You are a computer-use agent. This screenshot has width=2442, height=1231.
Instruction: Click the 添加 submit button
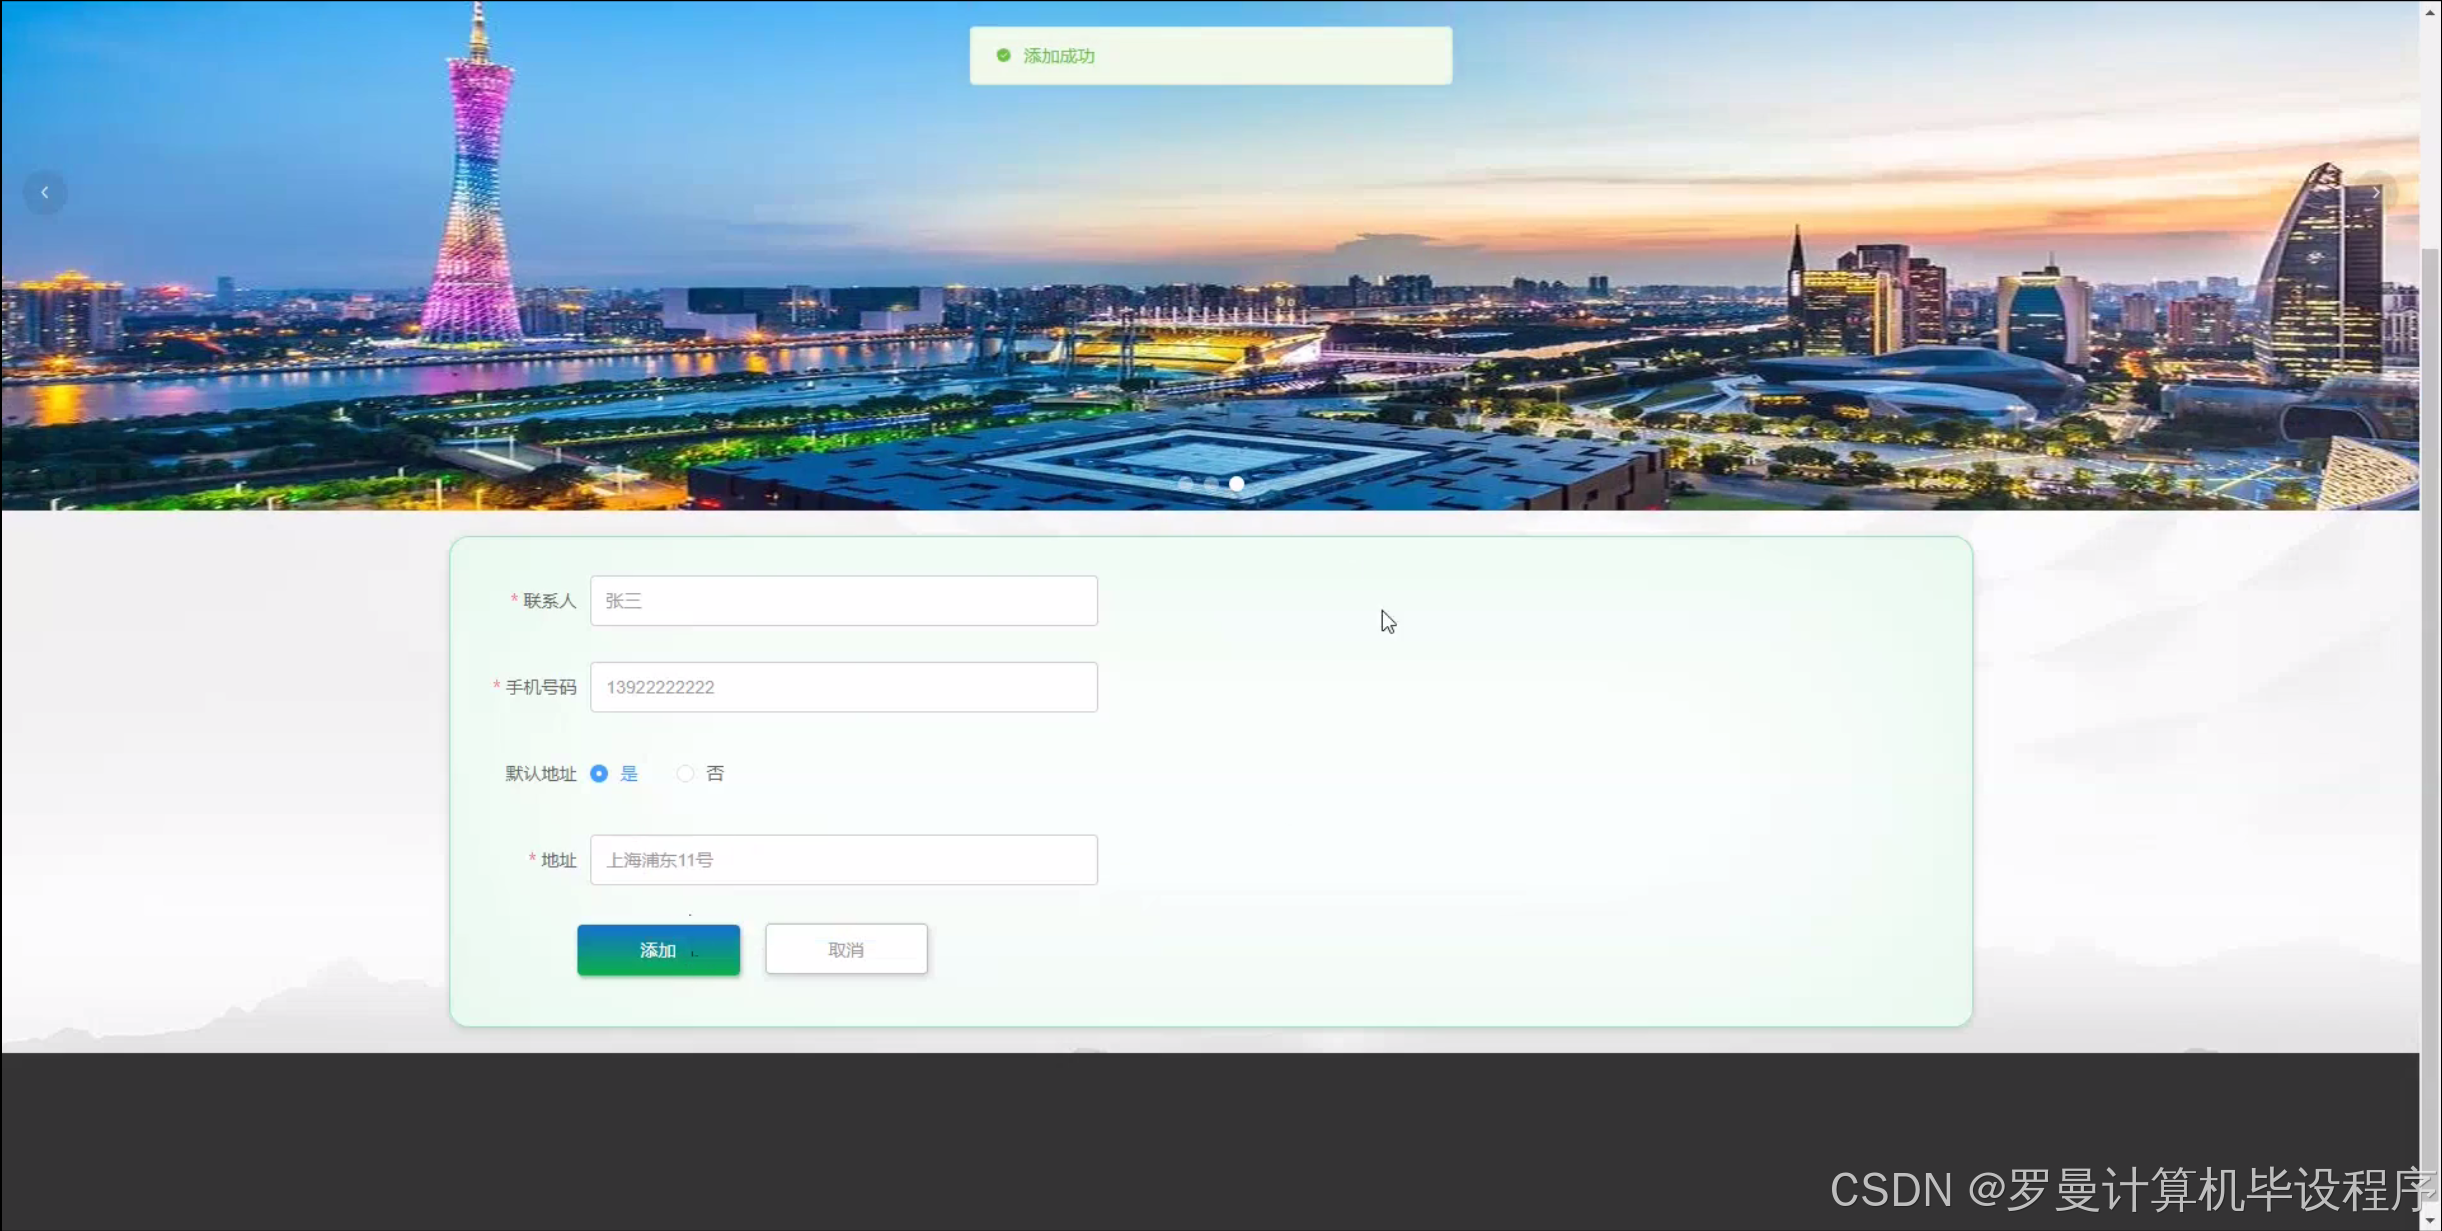click(x=658, y=950)
